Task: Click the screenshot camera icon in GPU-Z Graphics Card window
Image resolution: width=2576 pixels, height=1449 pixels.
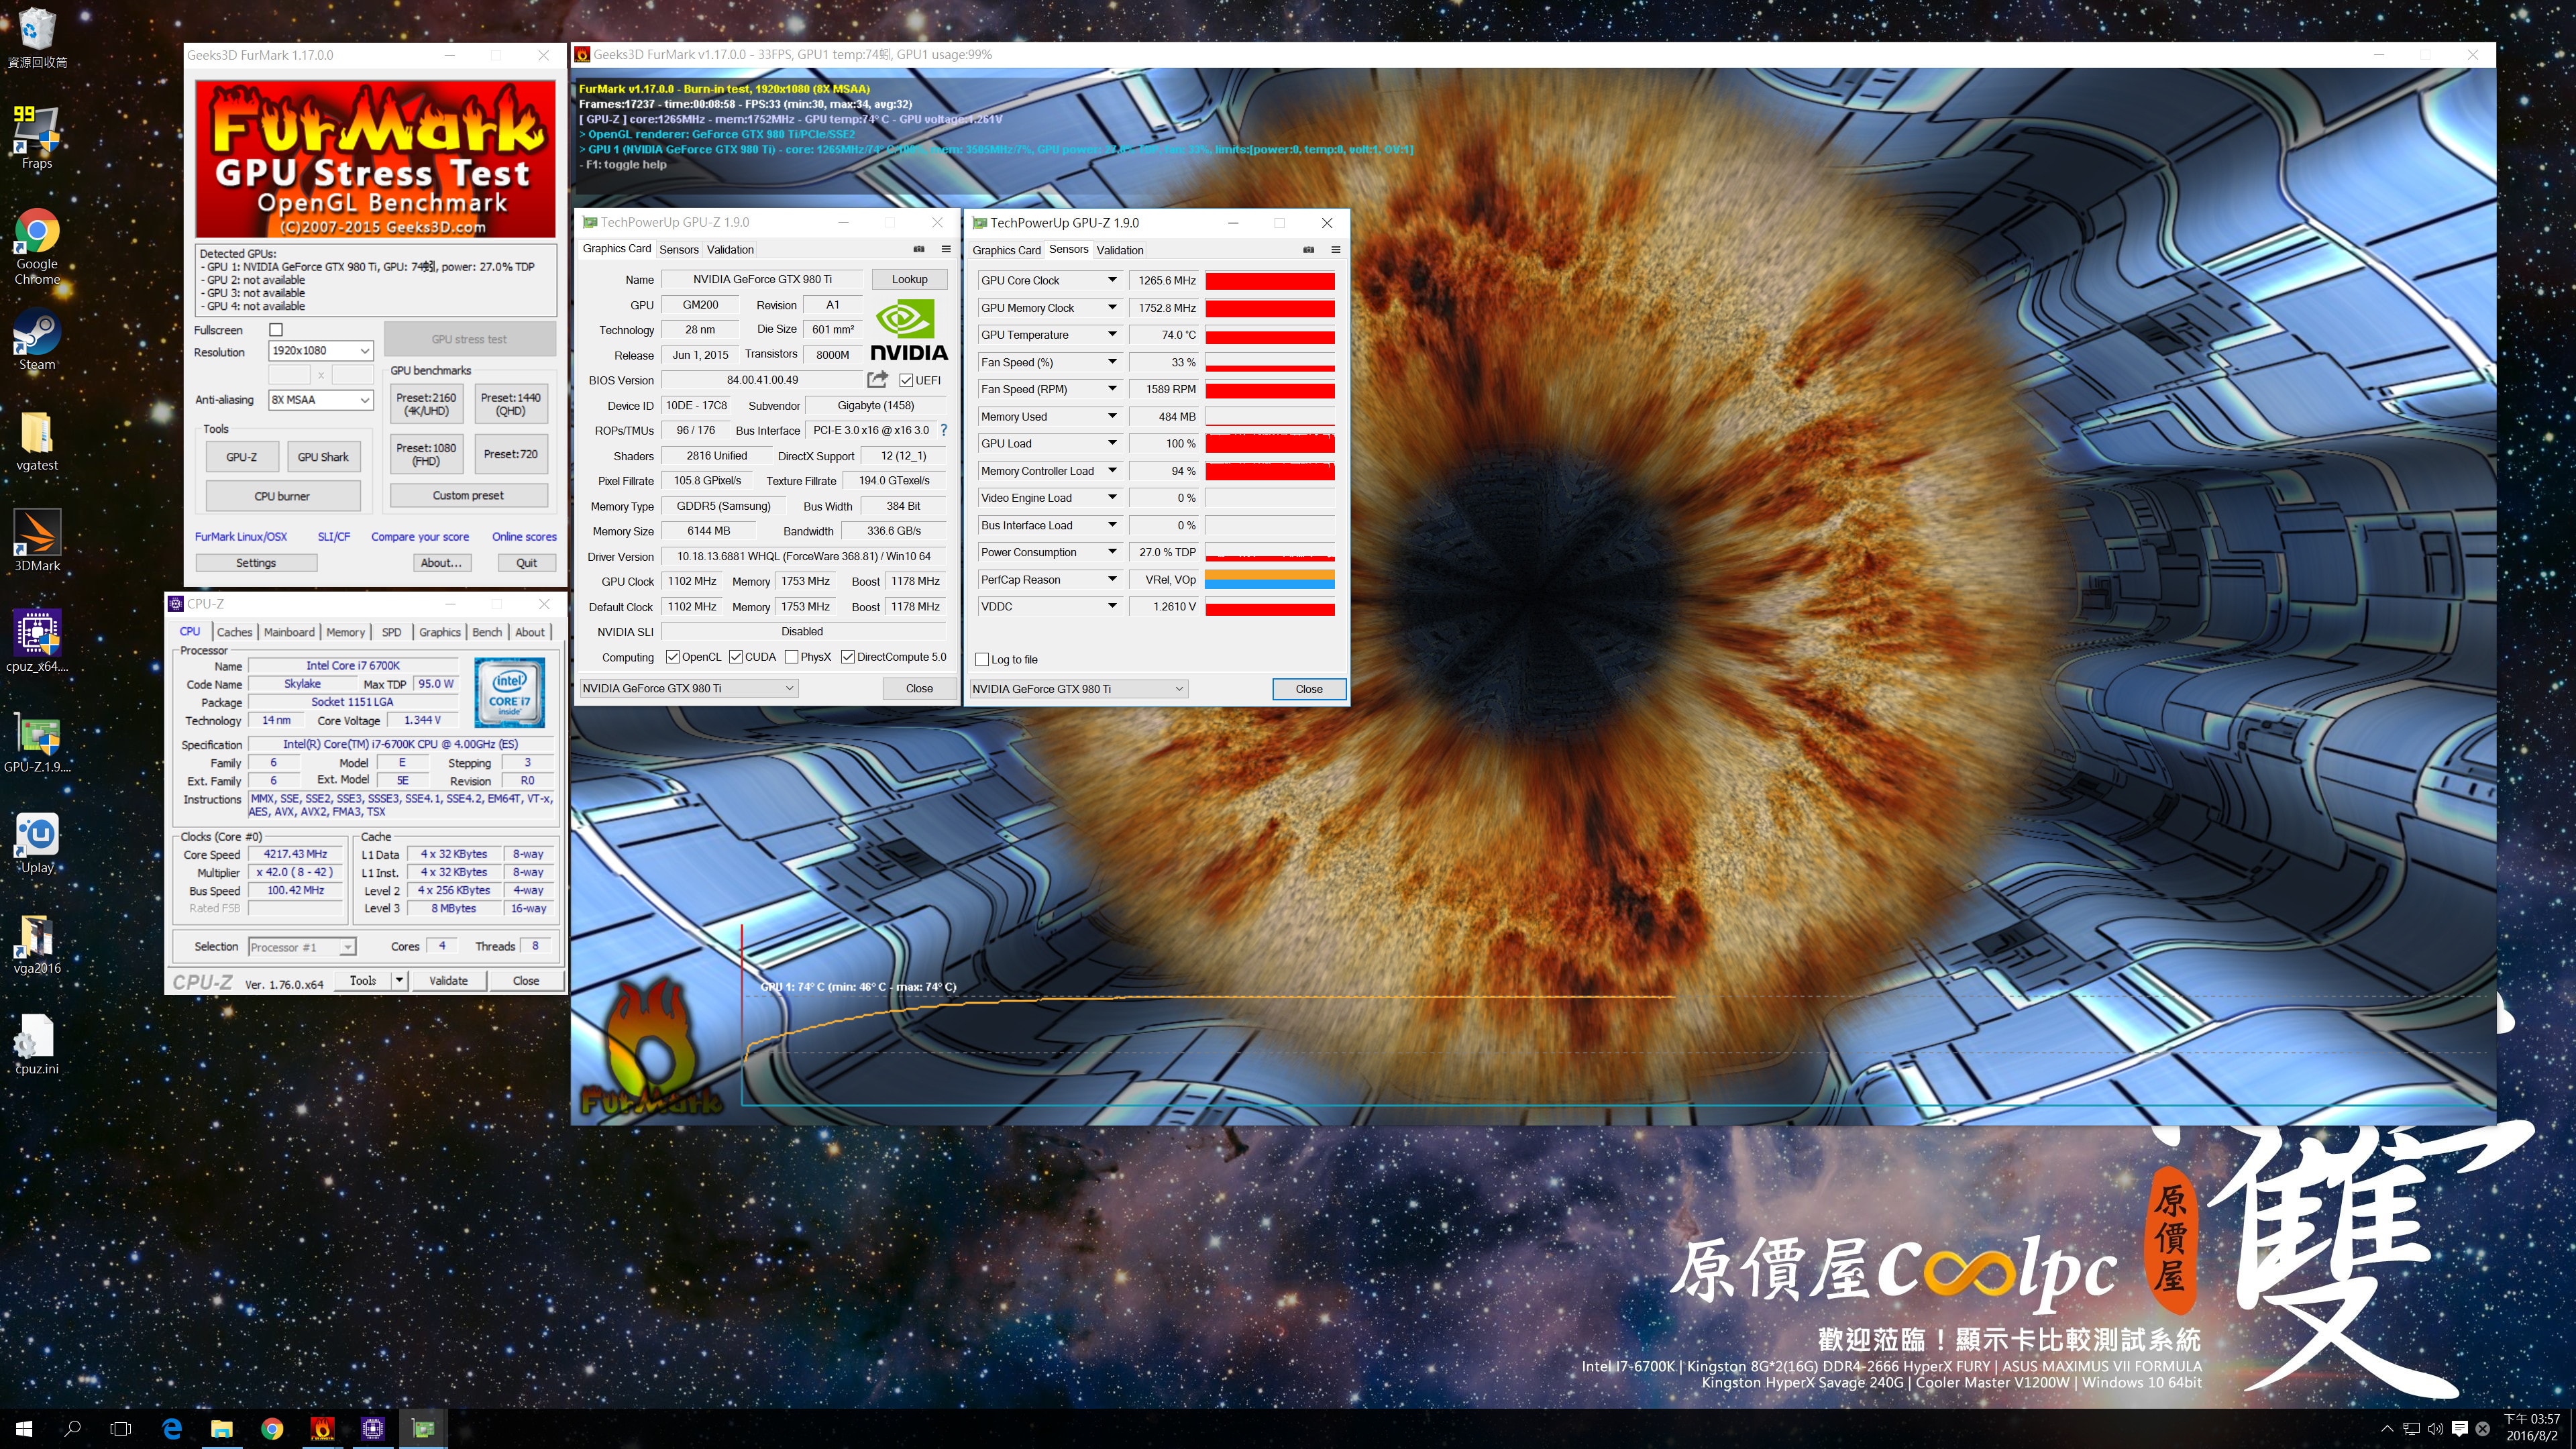Action: (919, 249)
